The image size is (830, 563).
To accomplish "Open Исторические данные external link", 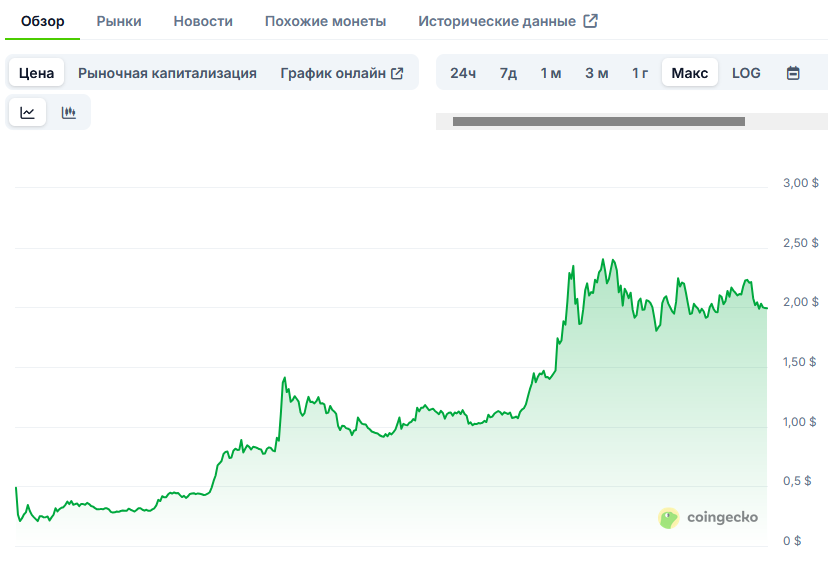I will [508, 21].
